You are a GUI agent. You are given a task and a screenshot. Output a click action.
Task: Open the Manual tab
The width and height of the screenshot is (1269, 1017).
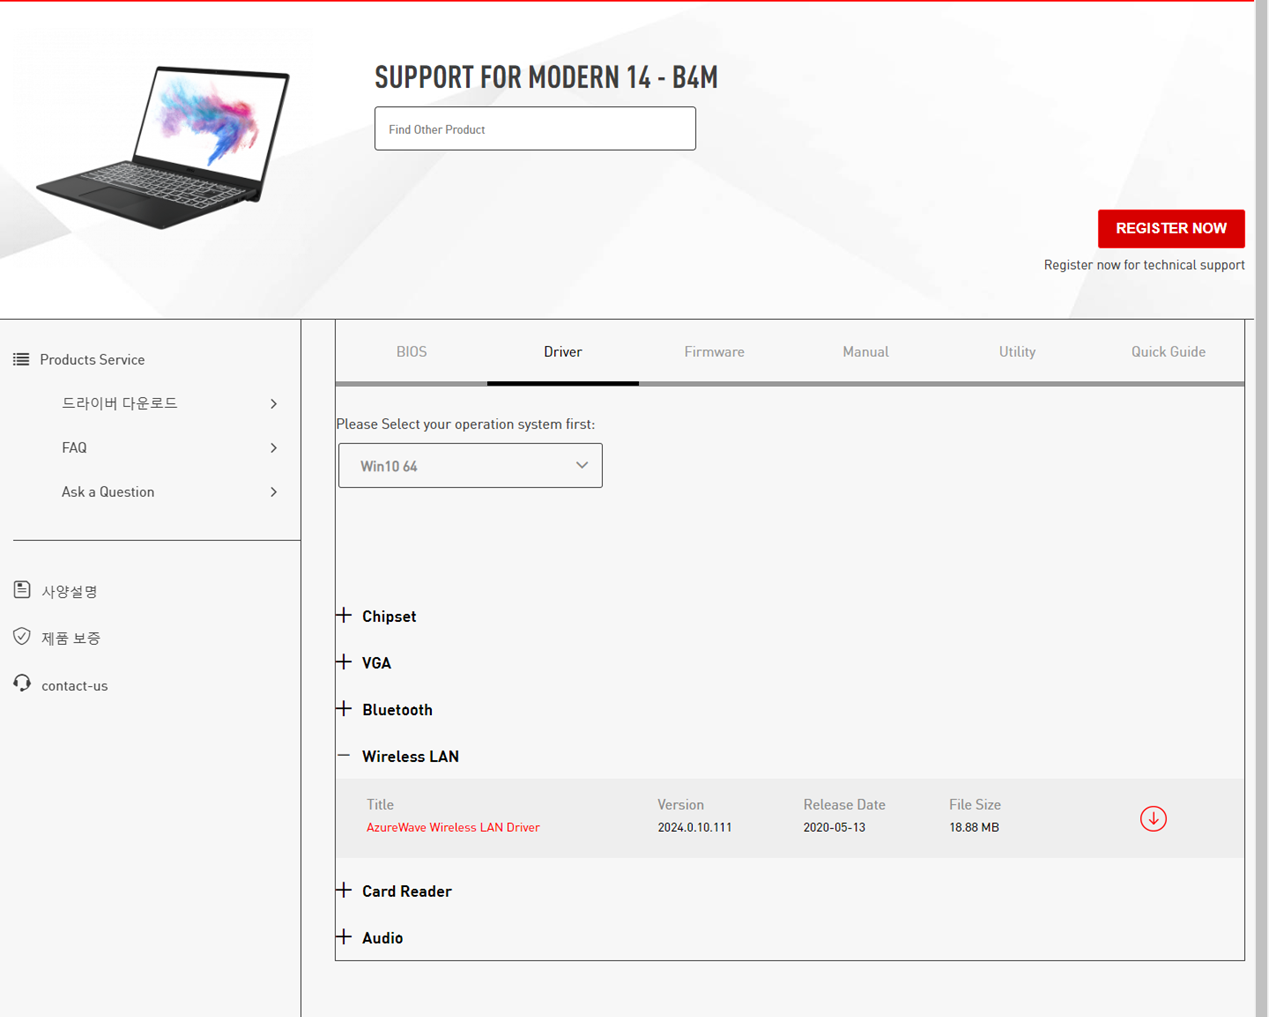coord(866,352)
